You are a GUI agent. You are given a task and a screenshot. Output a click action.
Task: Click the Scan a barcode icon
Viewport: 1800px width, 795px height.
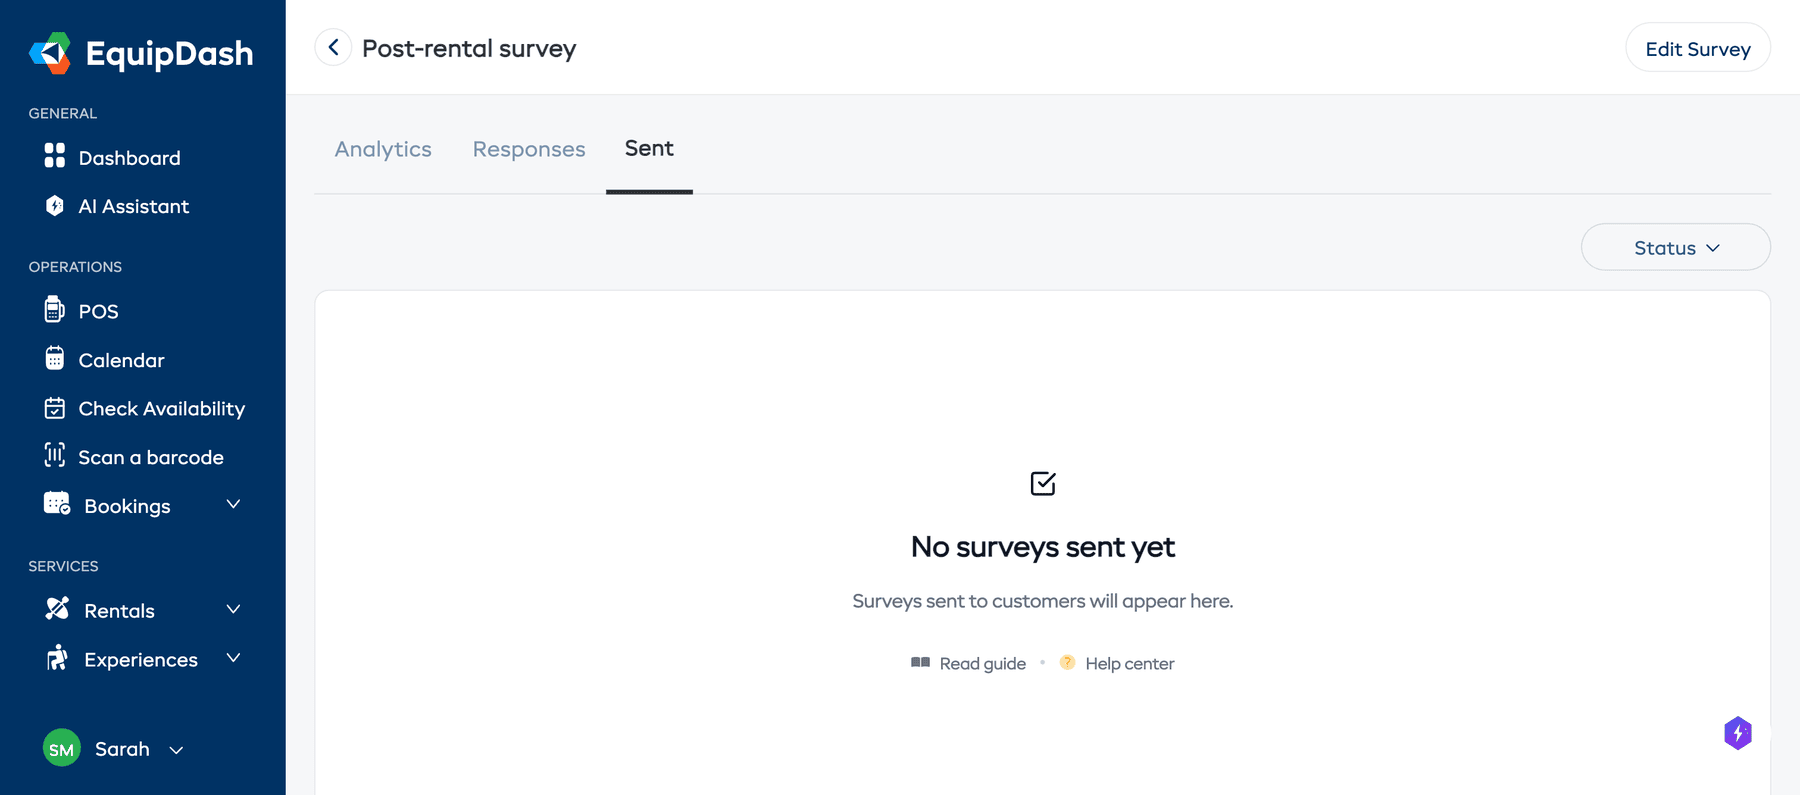pos(55,456)
